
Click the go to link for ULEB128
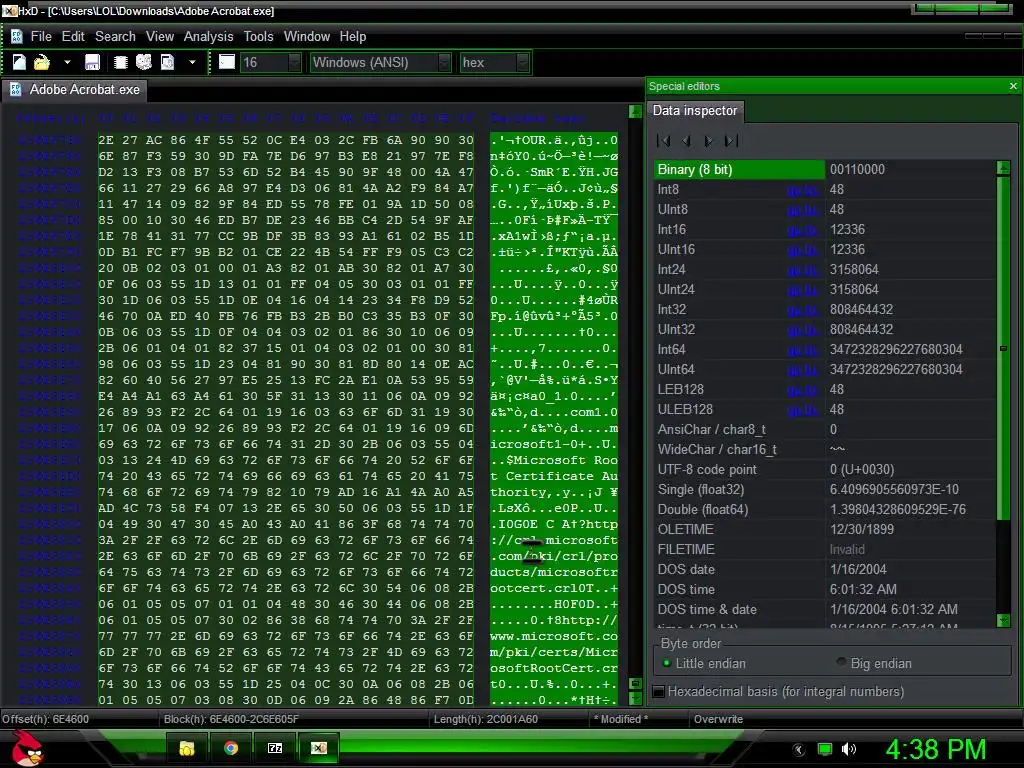[x=803, y=410]
